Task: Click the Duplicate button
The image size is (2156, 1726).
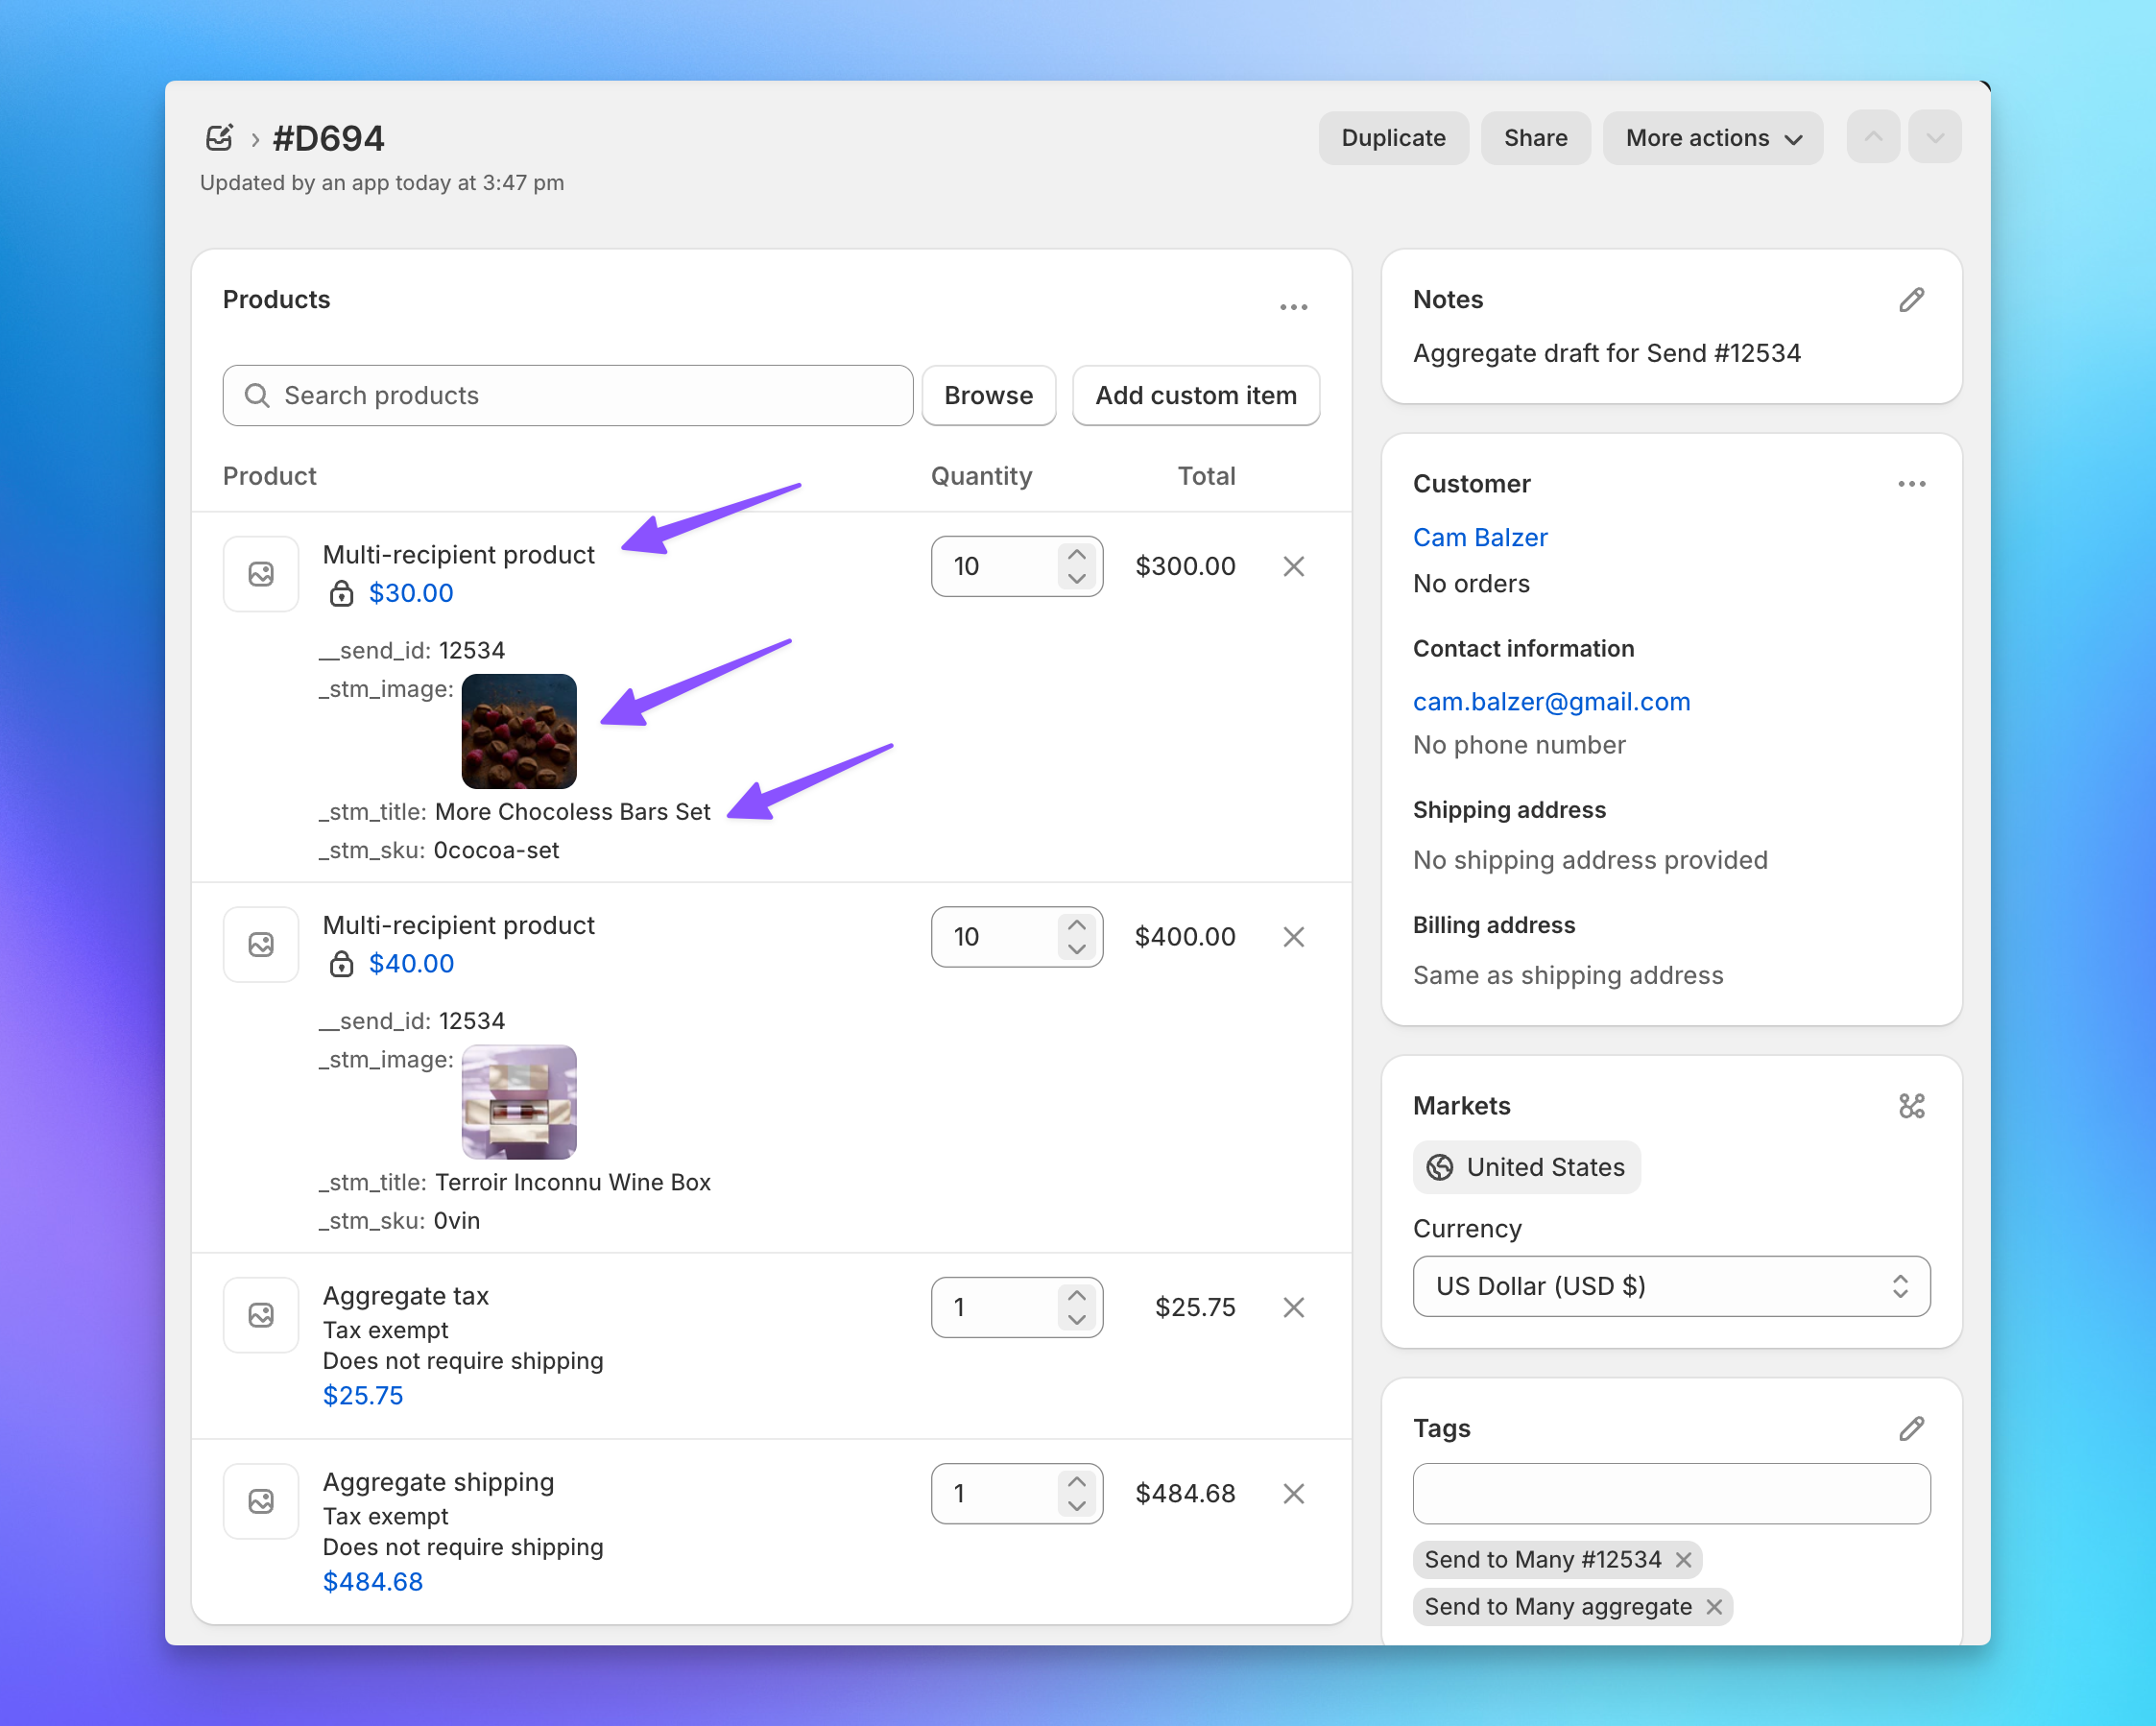Action: pyautogui.click(x=1393, y=138)
